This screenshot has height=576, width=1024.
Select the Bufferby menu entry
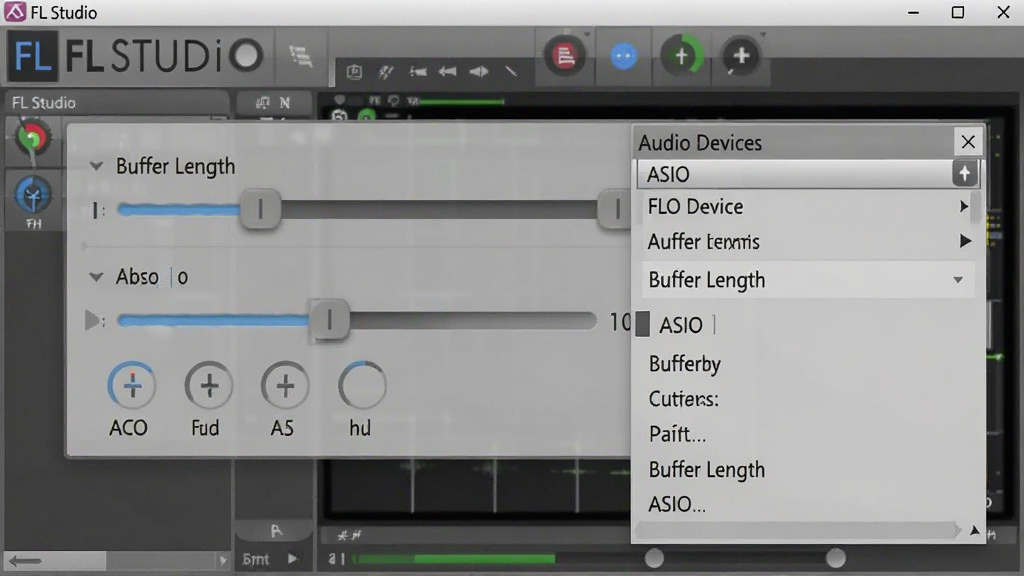(685, 364)
